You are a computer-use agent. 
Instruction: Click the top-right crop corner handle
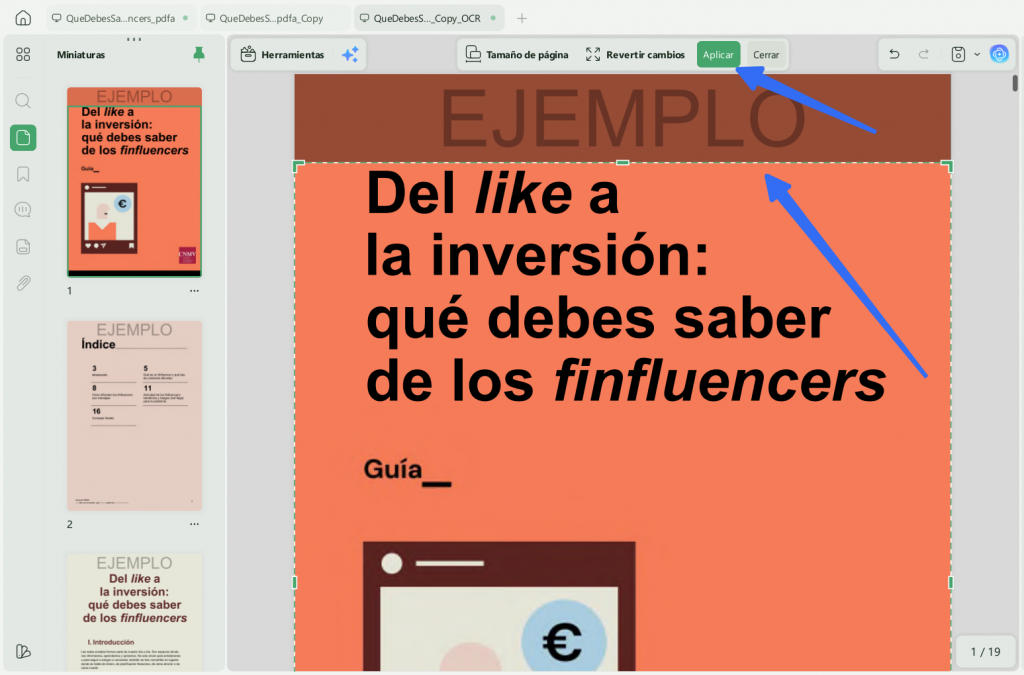[x=947, y=166]
